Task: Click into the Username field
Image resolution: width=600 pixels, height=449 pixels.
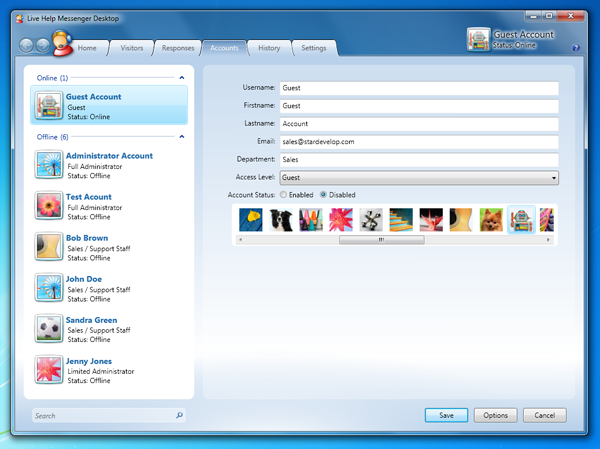Action: click(419, 88)
